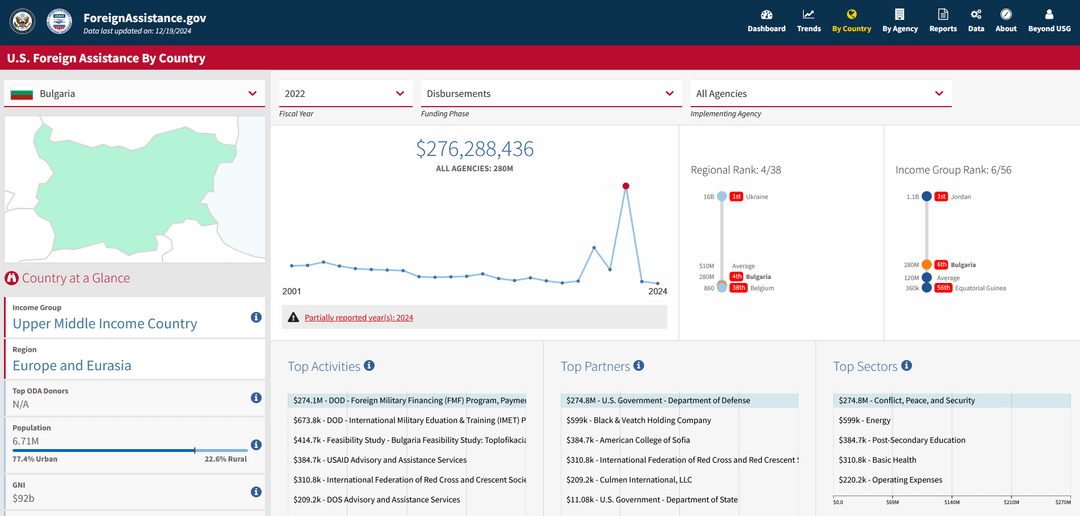Open the Disbursements Funding Phase dropdown

tap(550, 94)
